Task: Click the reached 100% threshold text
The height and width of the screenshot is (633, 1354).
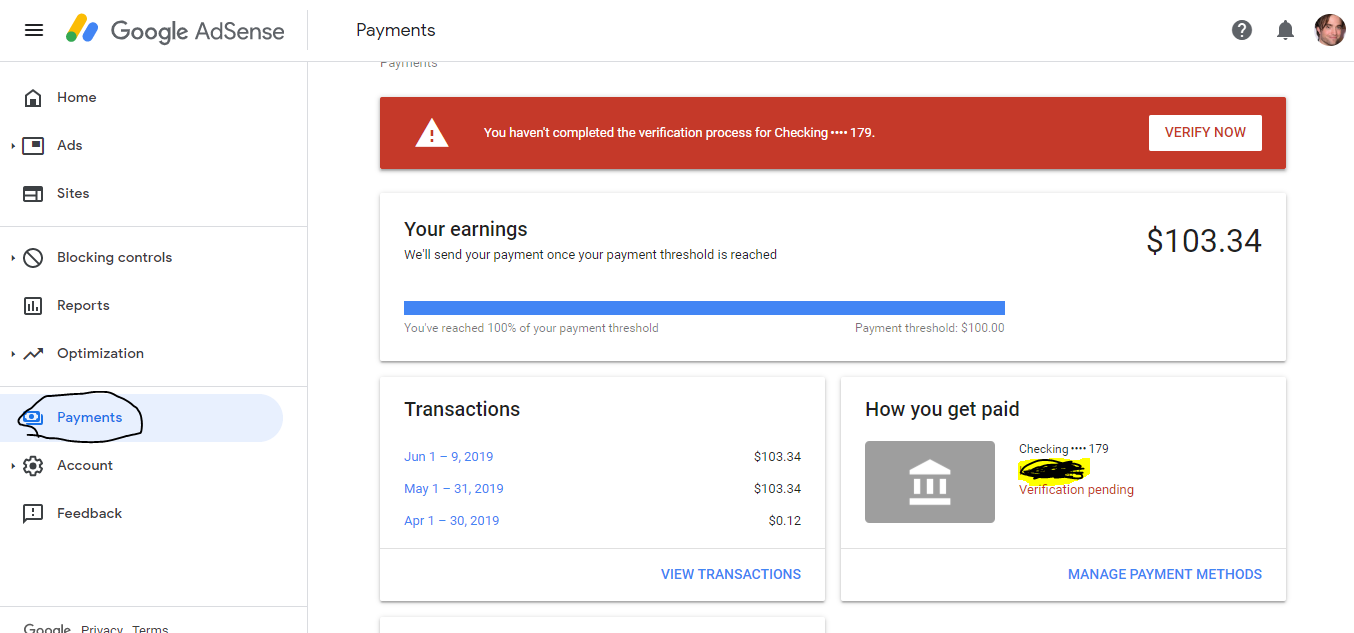Action: (531, 328)
